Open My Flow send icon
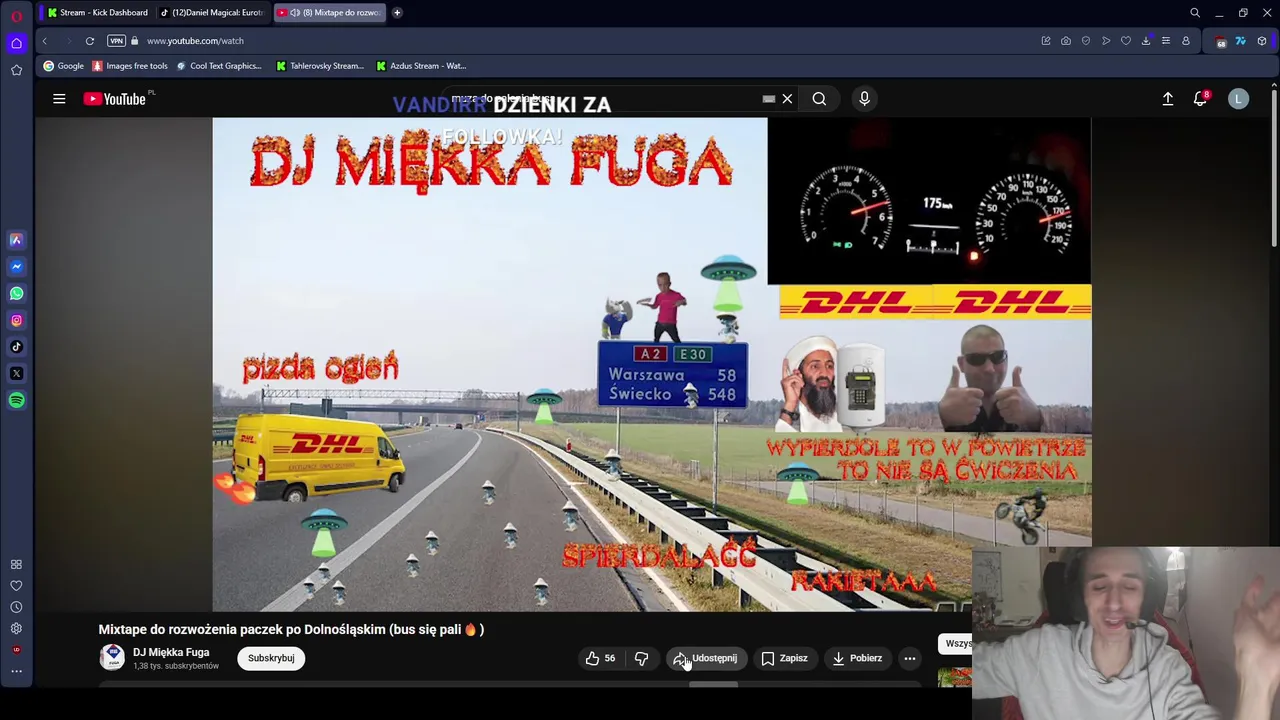Viewport: 1280px width, 720px height. [1106, 41]
